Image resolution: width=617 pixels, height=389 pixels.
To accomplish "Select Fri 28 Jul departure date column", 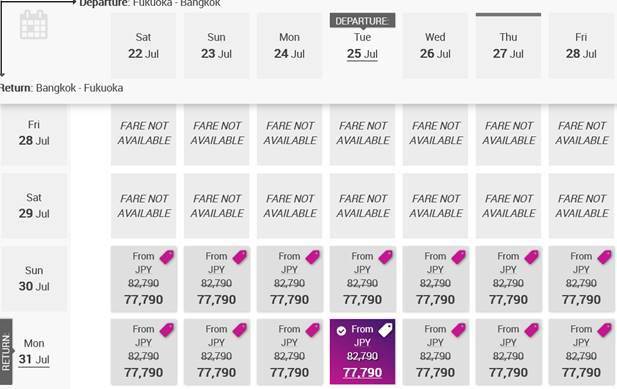I will pyautogui.click(x=582, y=46).
